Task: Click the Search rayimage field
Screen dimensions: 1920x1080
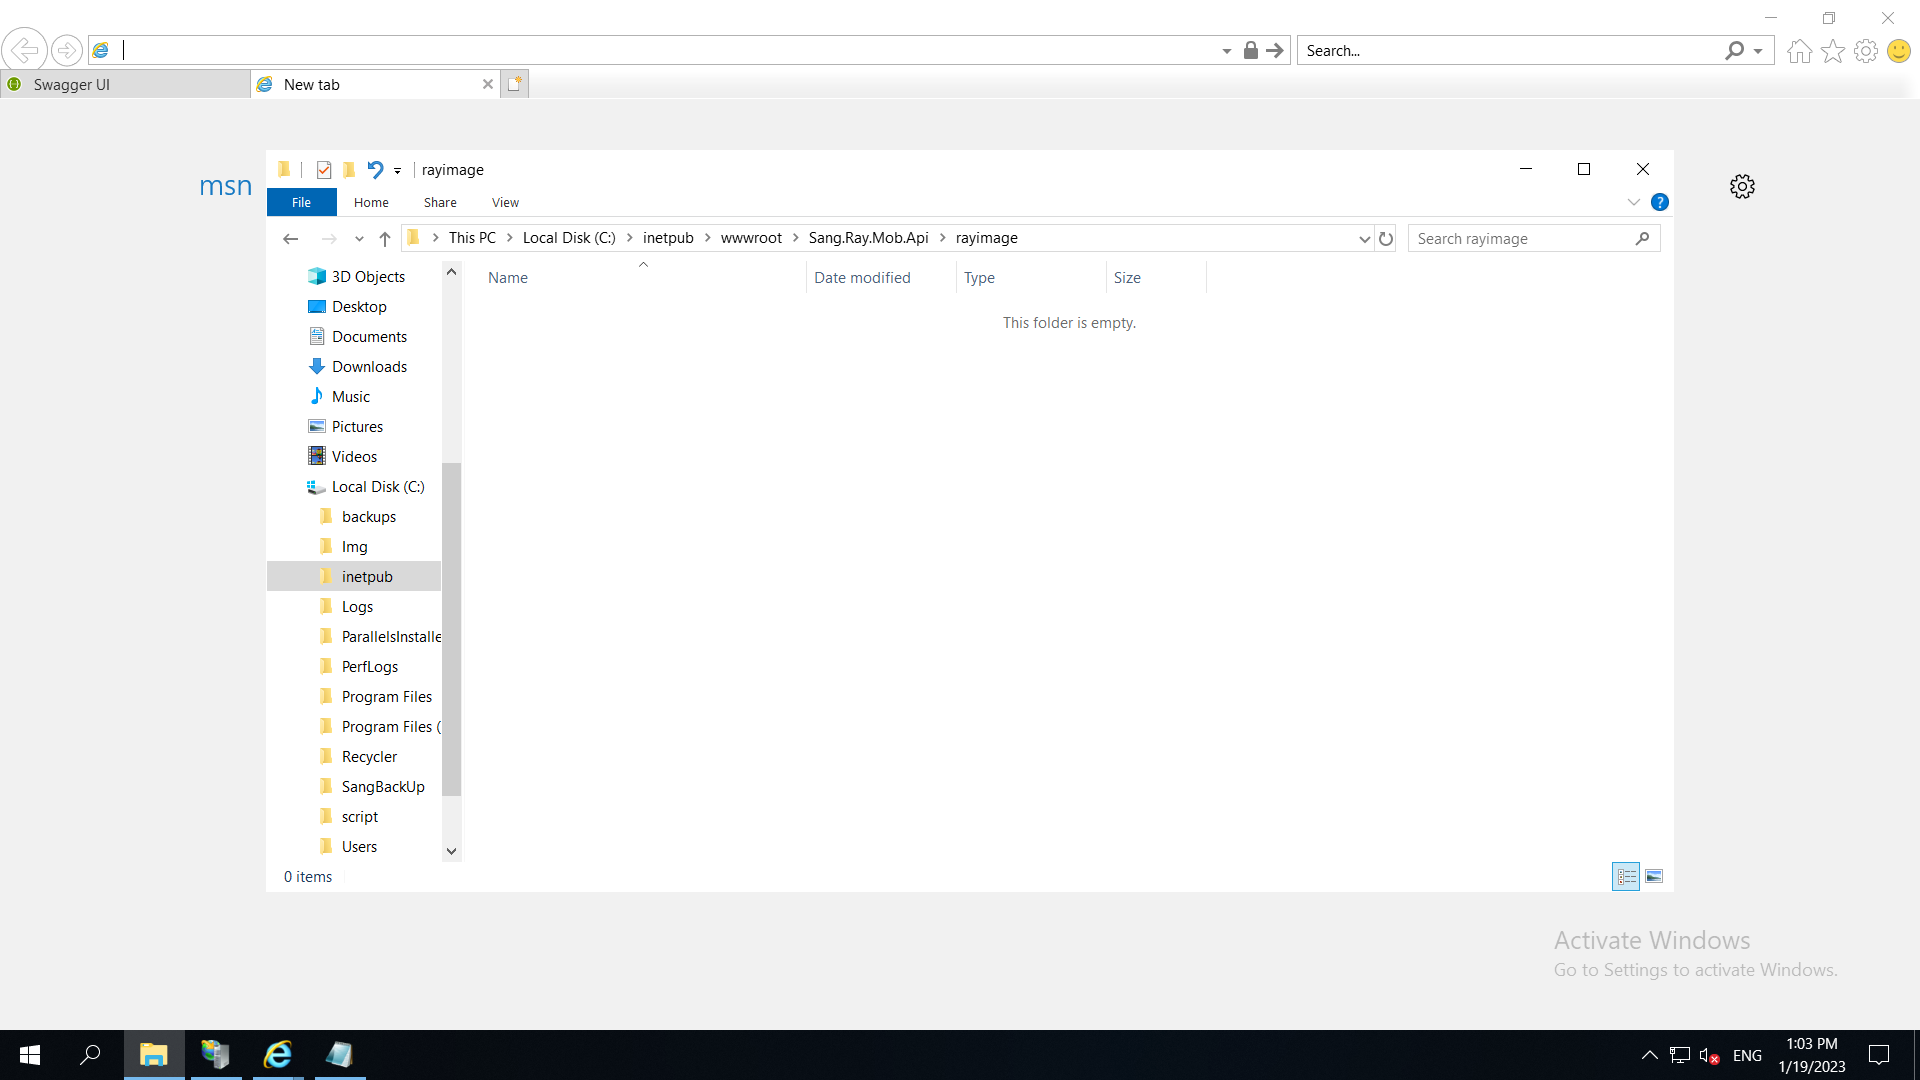Action: click(x=1520, y=239)
